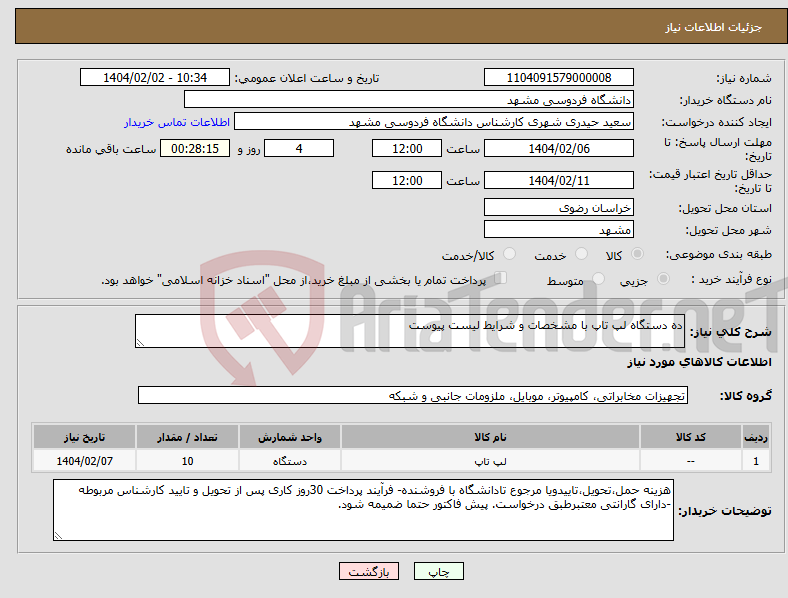
Task: Select the کالا radio button
Action: (x=637, y=254)
